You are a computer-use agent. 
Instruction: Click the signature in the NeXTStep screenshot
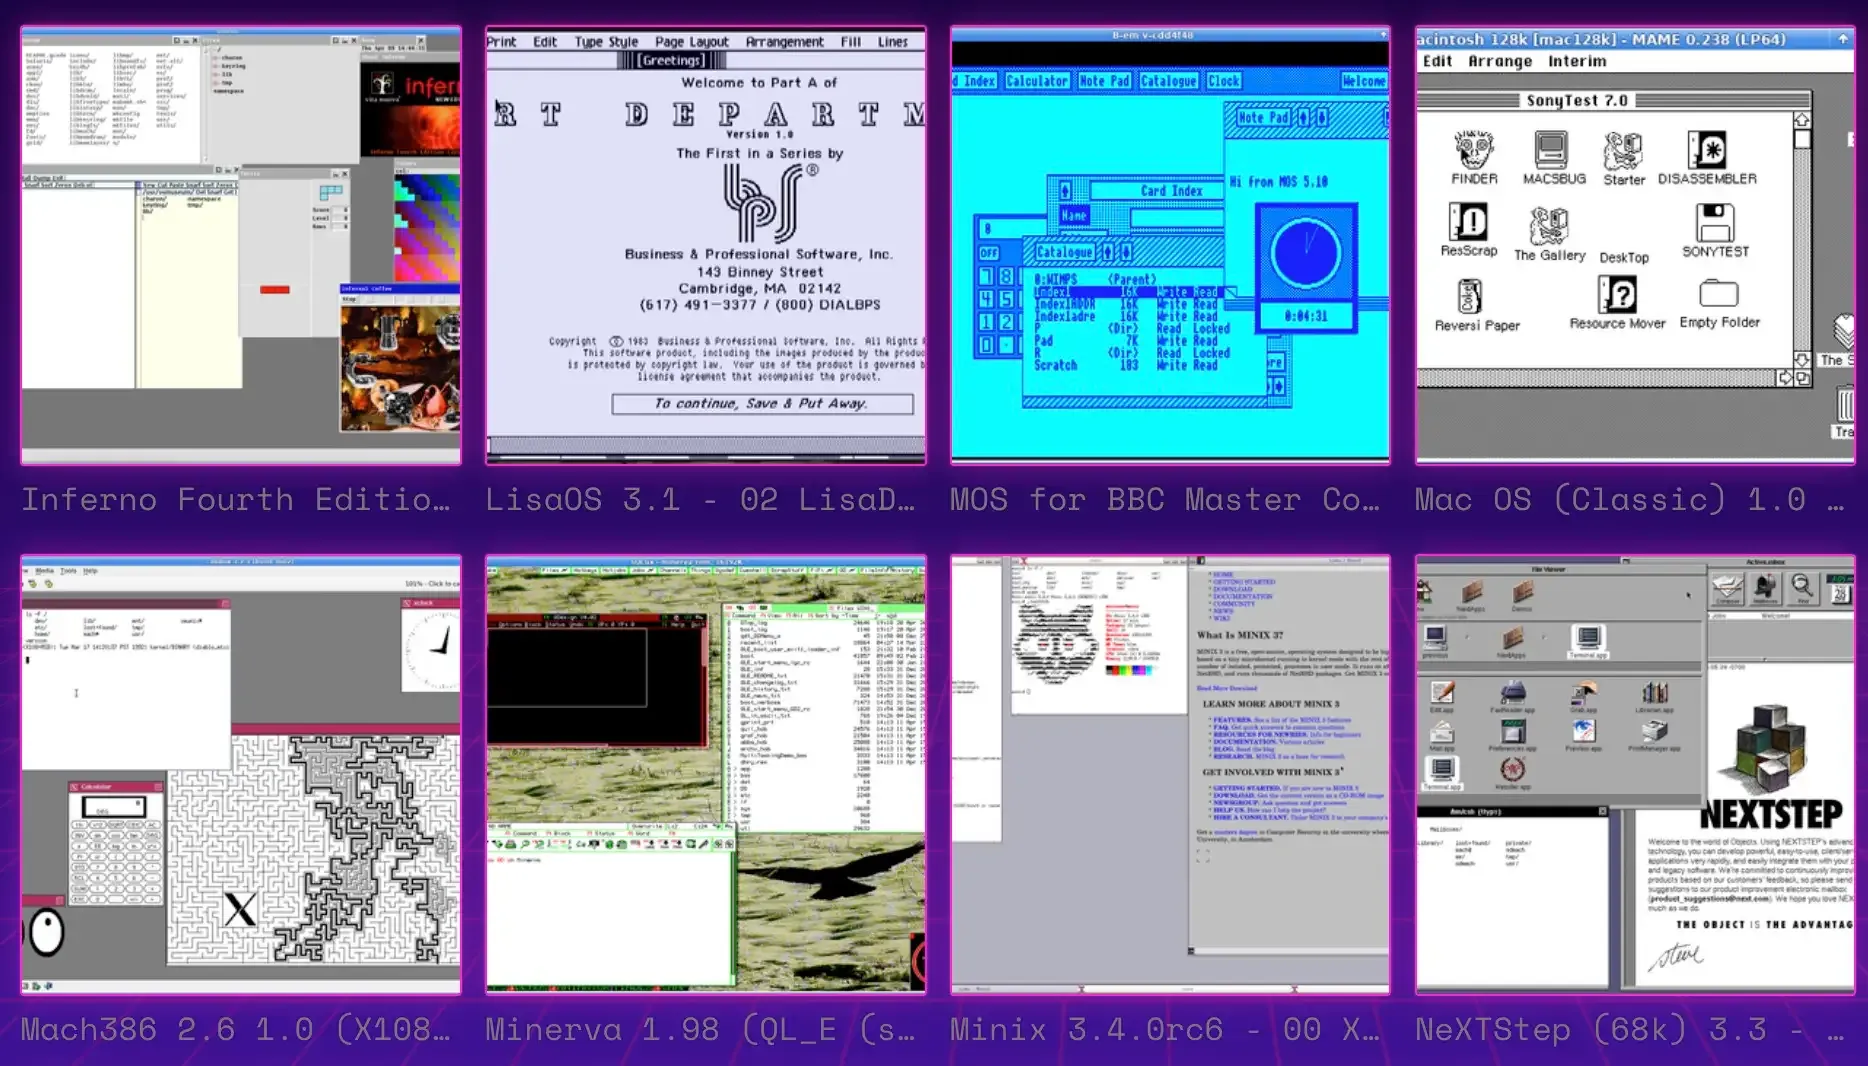click(1675, 957)
